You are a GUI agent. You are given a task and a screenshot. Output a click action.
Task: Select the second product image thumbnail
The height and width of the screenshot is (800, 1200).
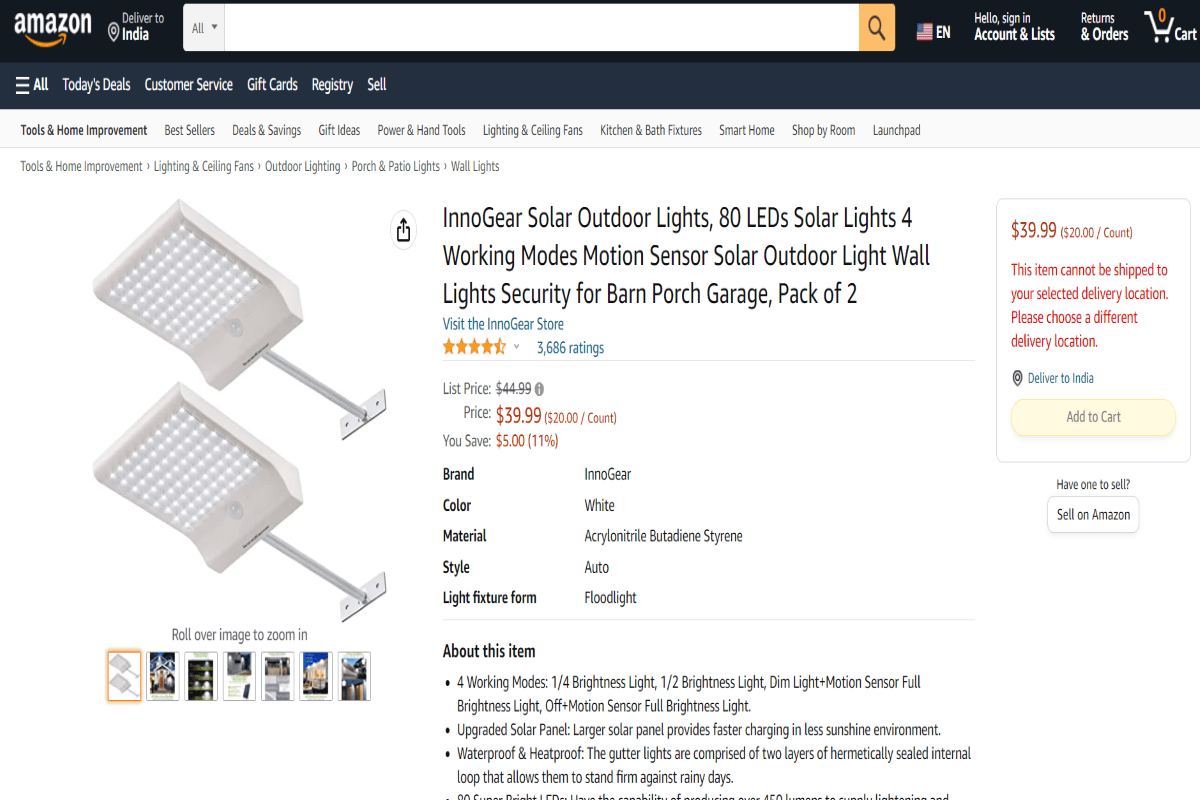[162, 676]
